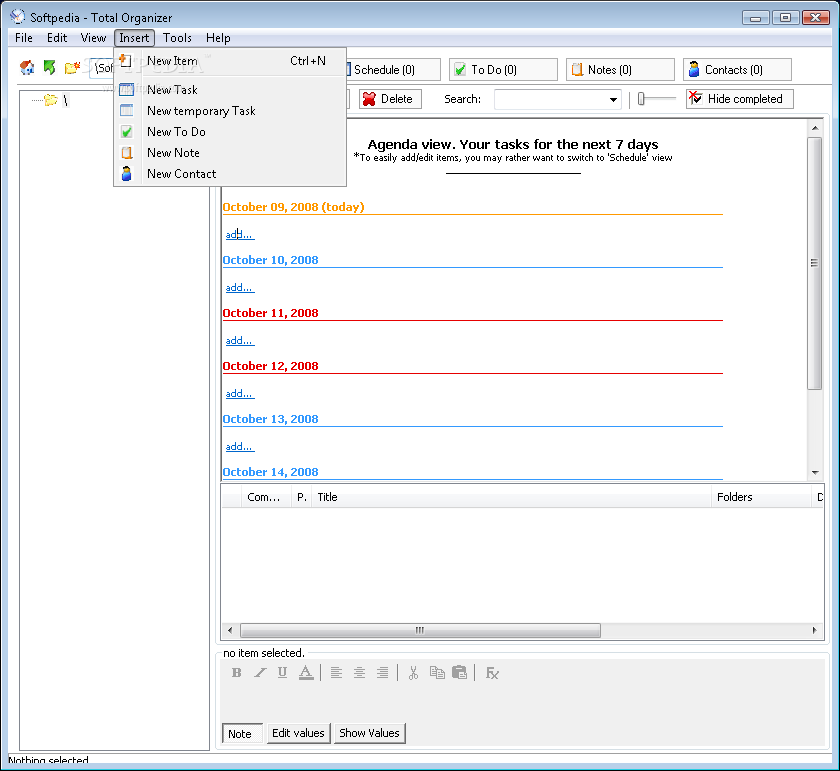Click the red Delete button
This screenshot has height=771, width=840.
[390, 99]
